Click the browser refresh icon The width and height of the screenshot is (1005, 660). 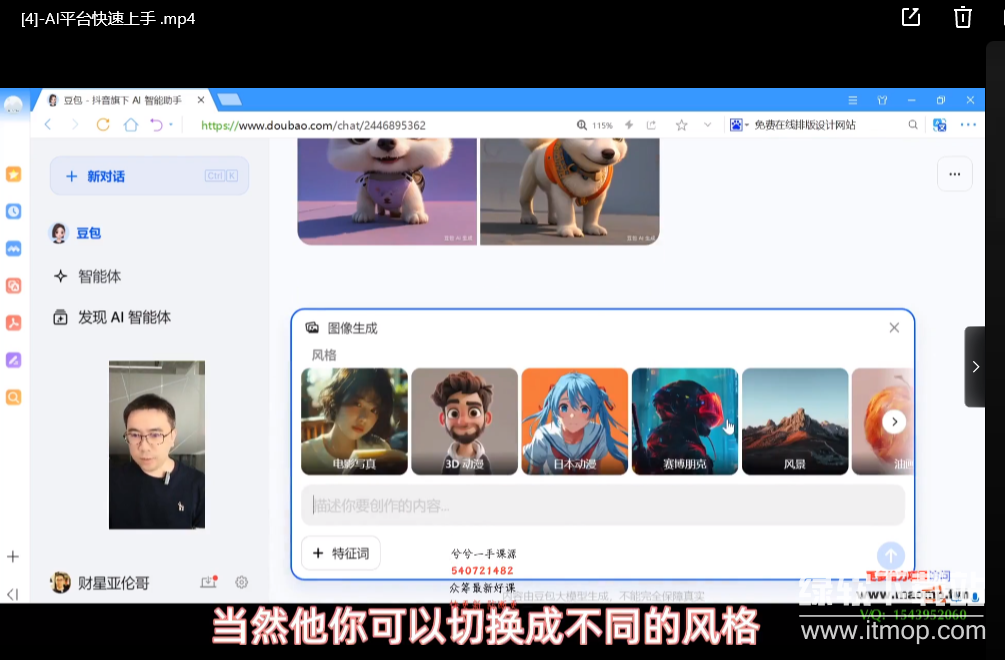point(103,125)
